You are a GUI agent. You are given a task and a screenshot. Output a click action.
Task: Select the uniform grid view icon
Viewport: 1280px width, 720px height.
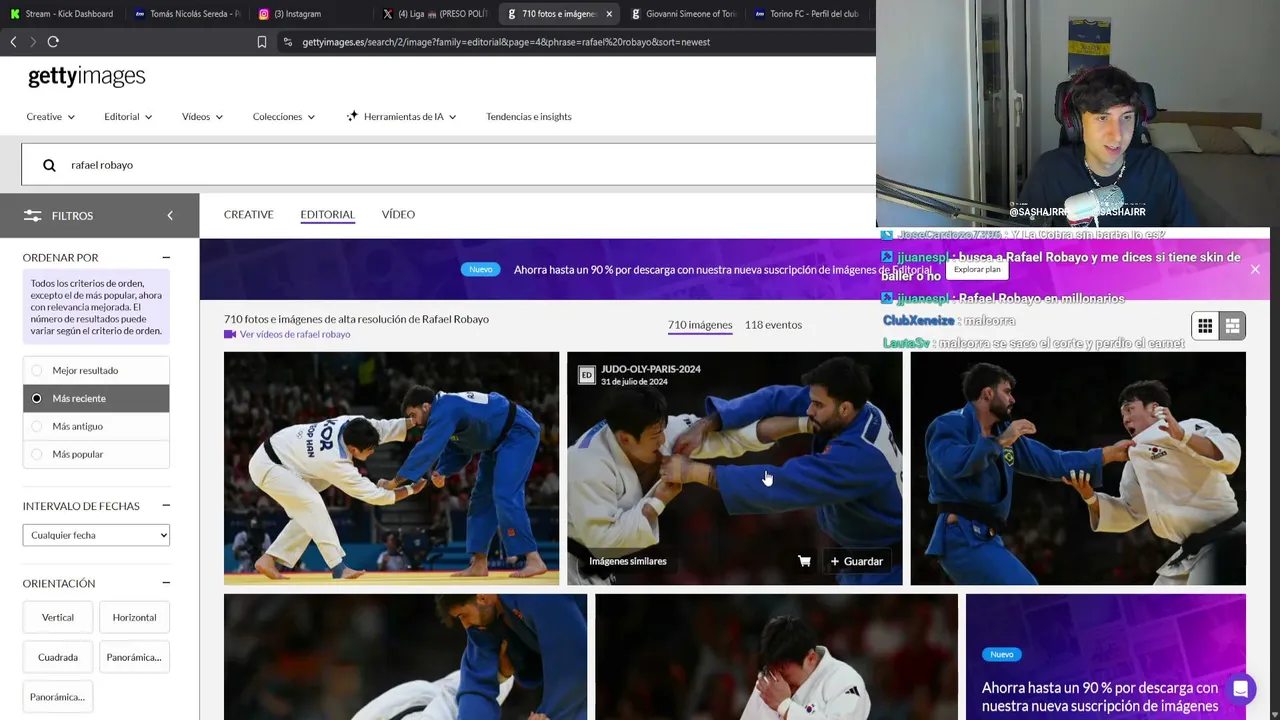tap(1205, 326)
